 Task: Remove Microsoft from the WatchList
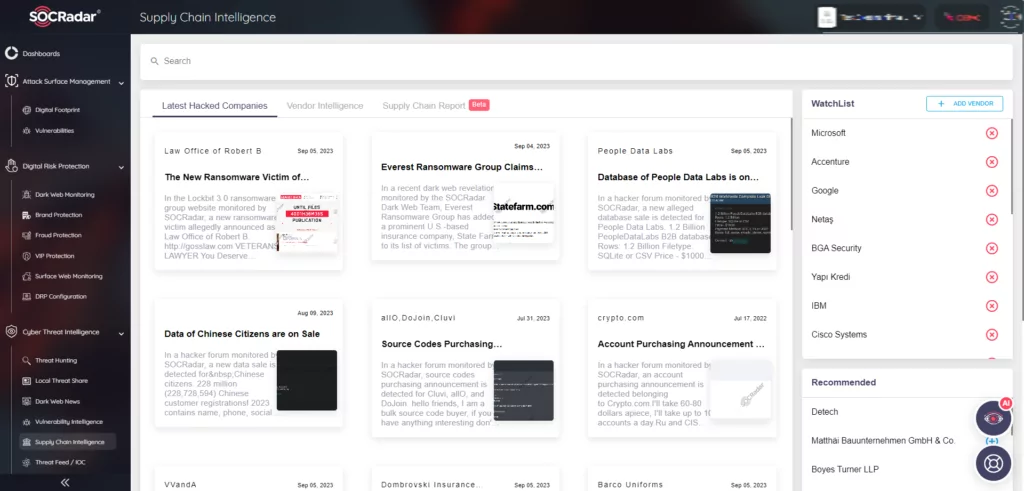(991, 133)
